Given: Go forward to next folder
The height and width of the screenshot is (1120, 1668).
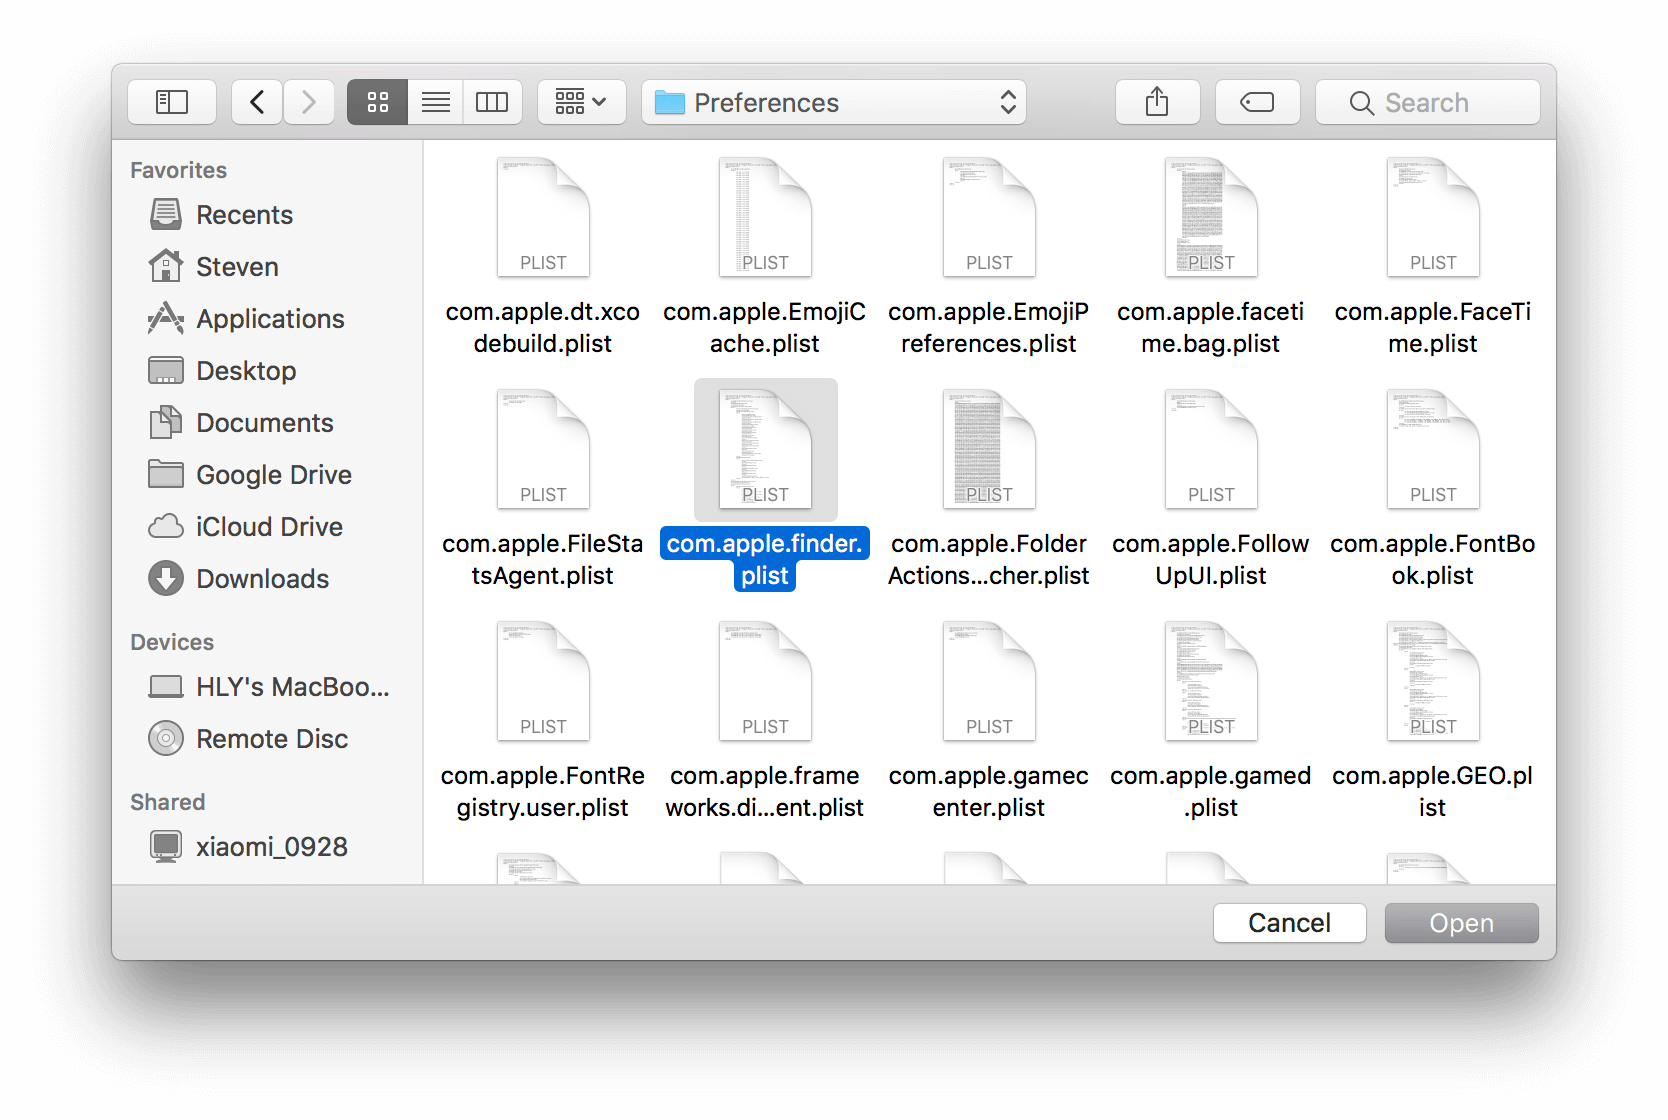Looking at the screenshot, I should 309,102.
